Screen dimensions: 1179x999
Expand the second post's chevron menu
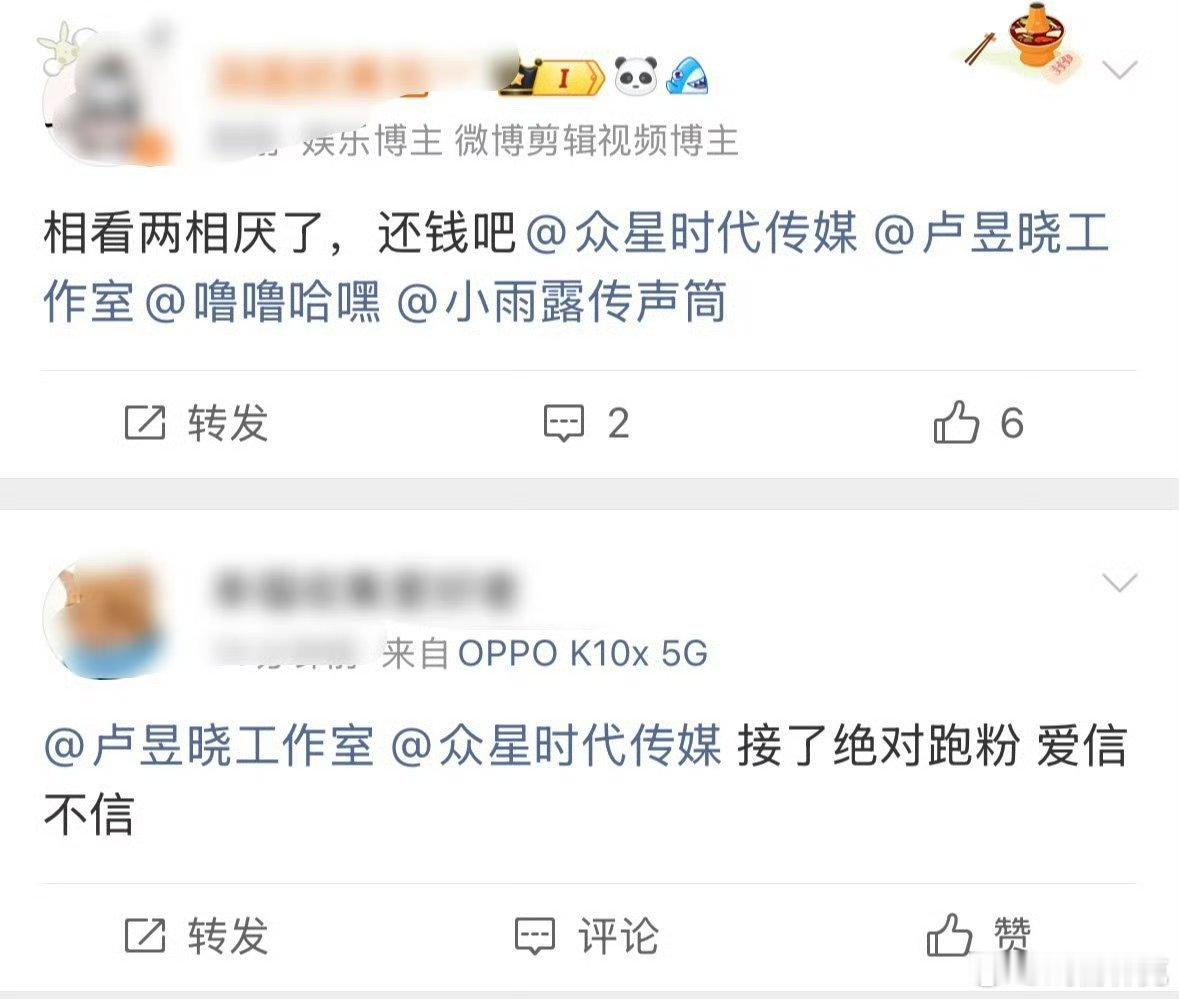[1119, 583]
